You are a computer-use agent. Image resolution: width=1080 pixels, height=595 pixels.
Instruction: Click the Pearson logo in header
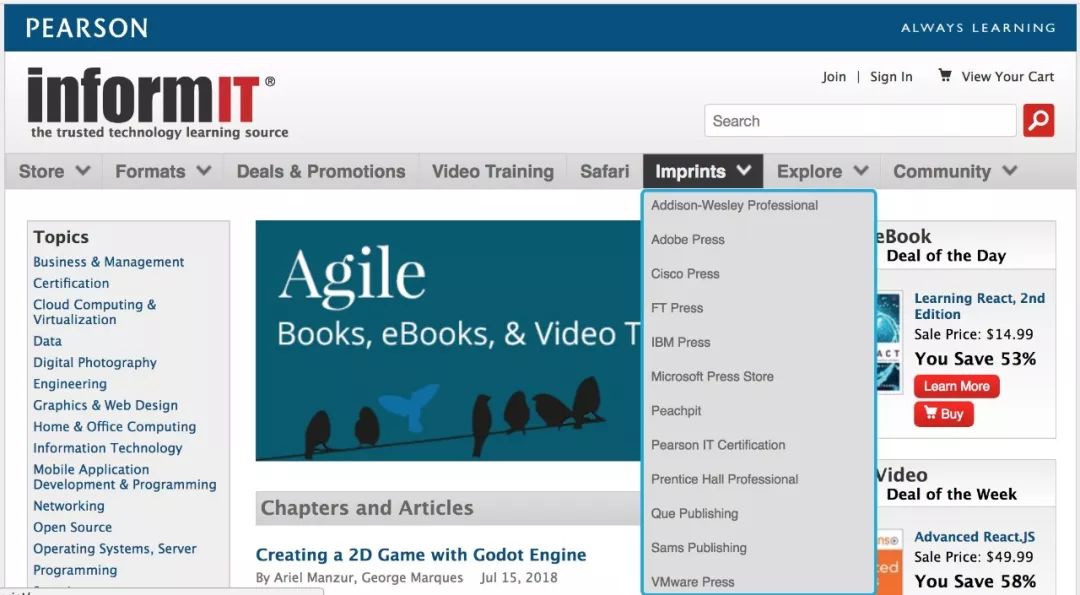pyautogui.click(x=87, y=28)
